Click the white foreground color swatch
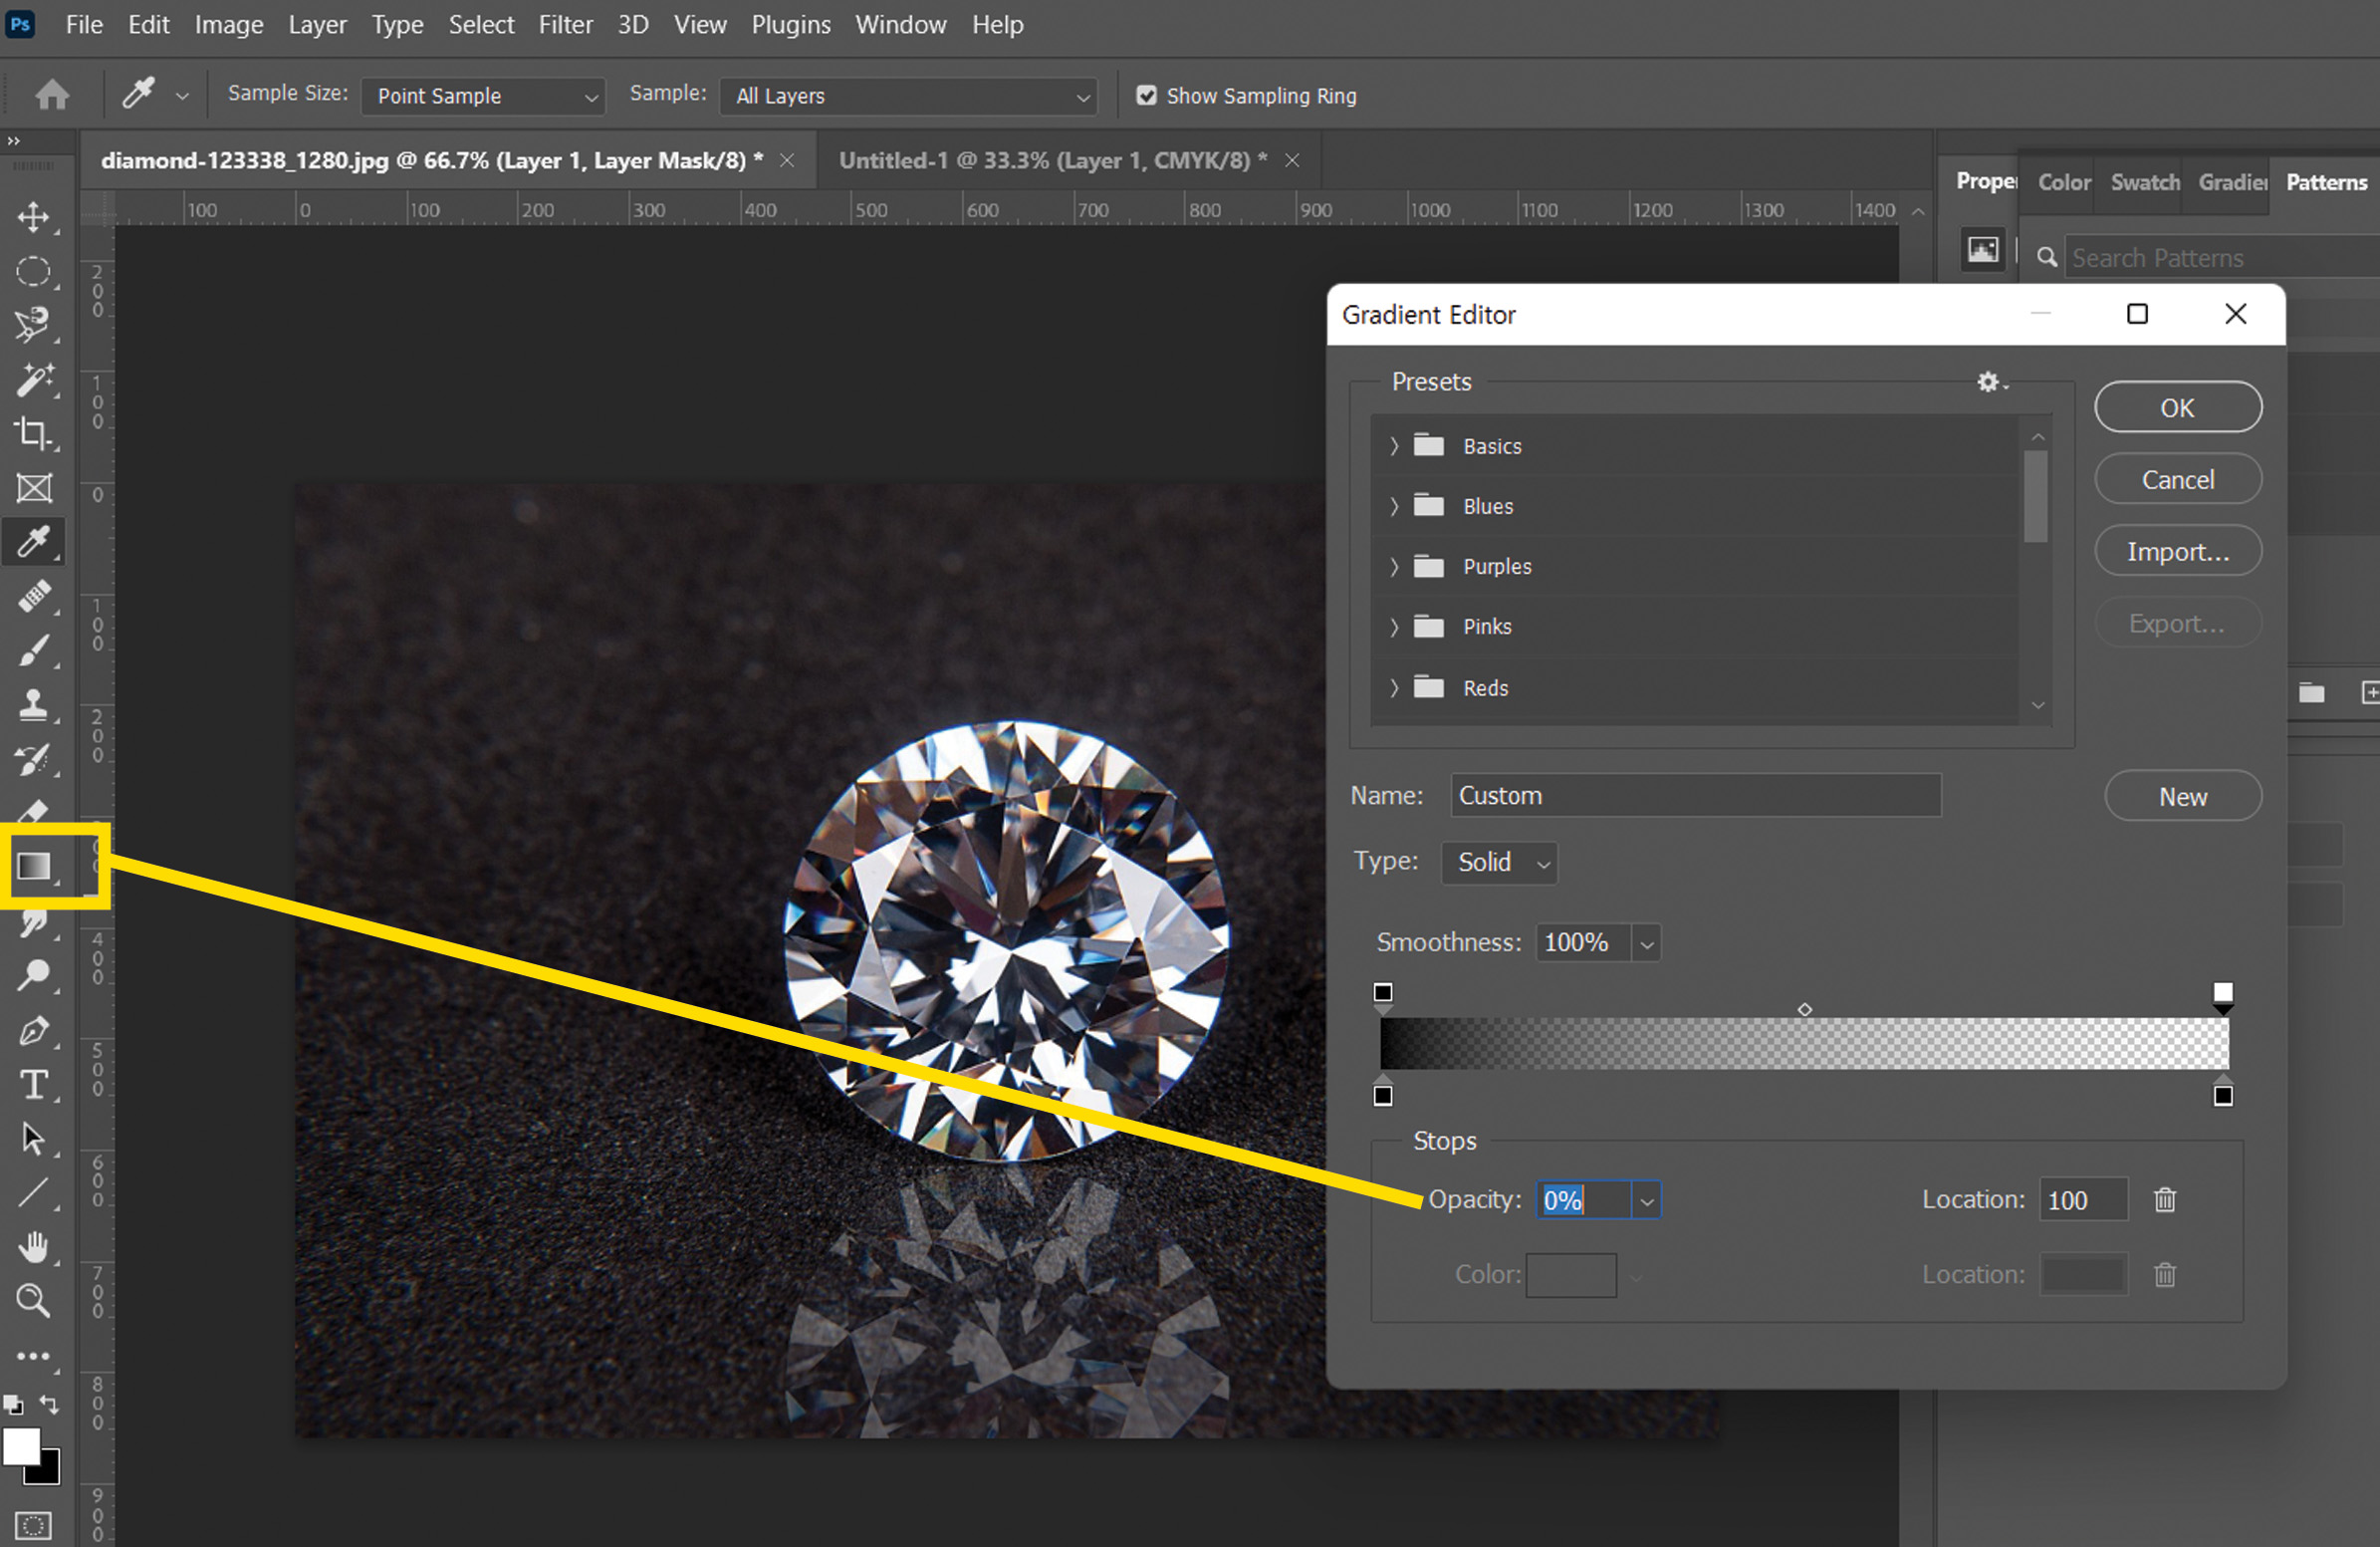This screenshot has height=1547, width=2380. tap(20, 1445)
